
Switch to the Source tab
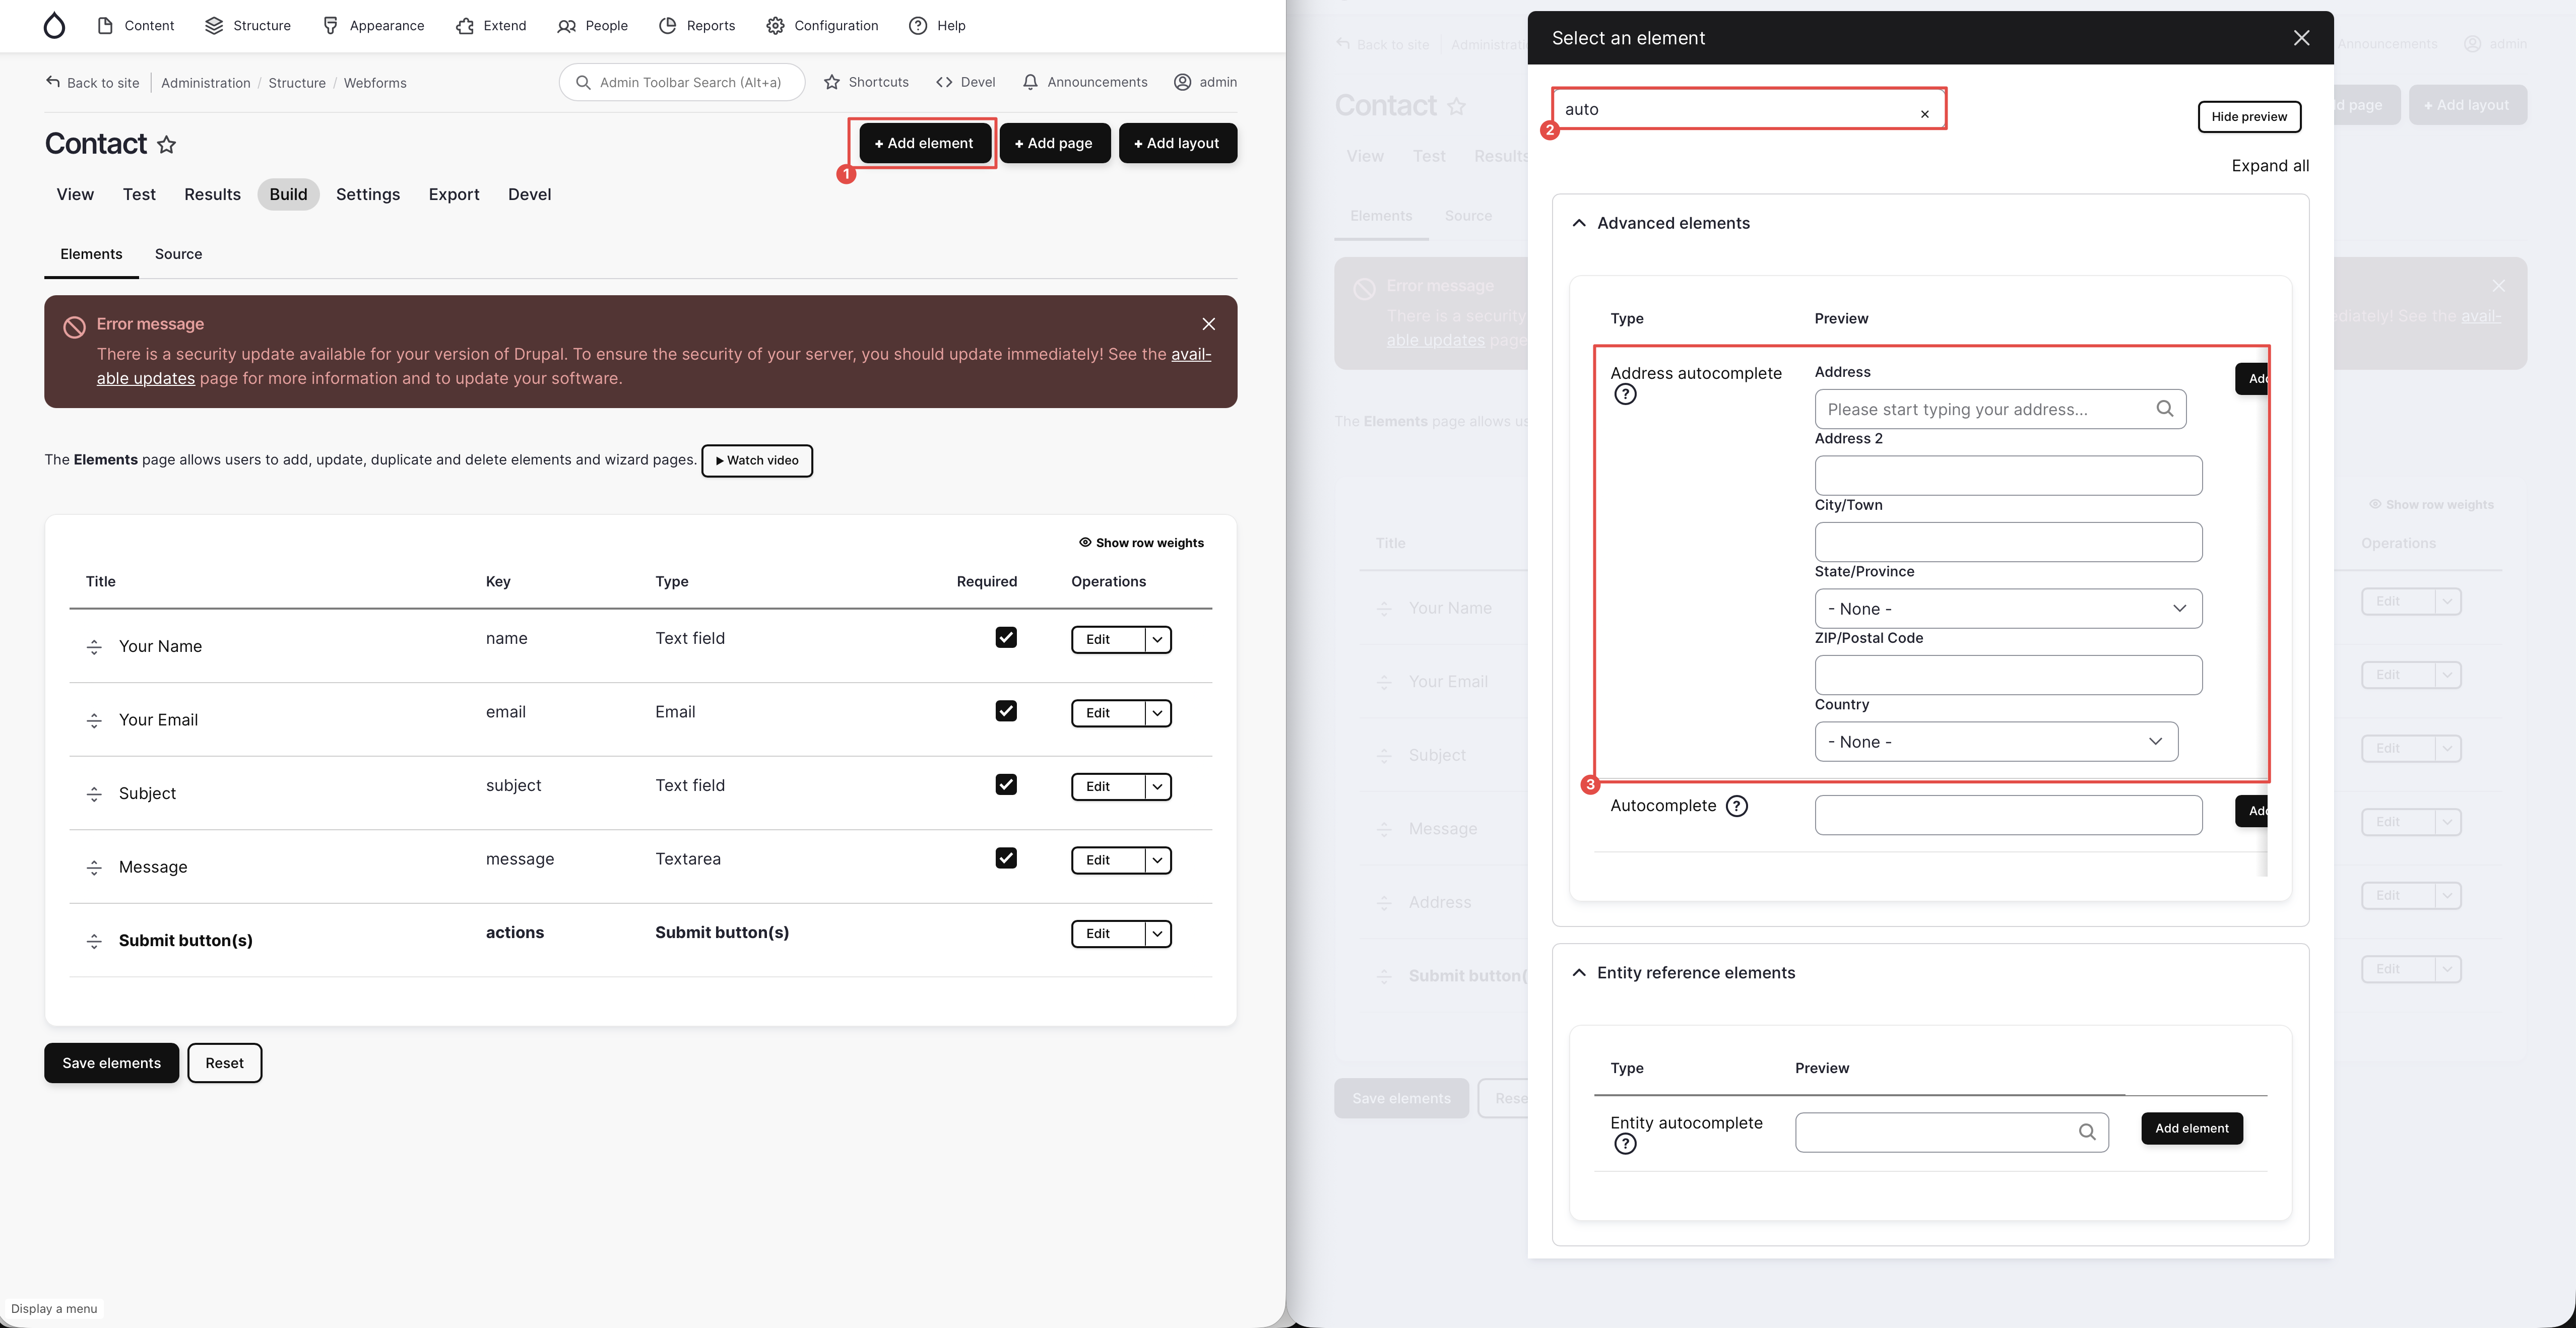pos(178,254)
